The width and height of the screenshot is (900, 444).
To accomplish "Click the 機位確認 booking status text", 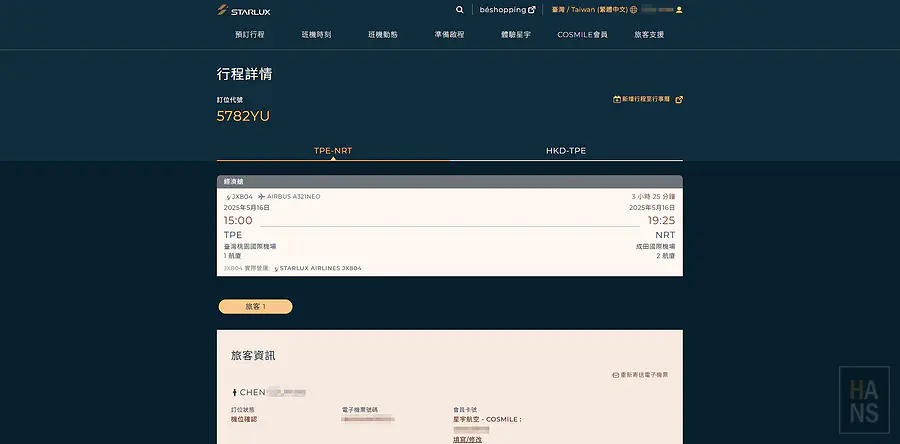I will point(244,419).
